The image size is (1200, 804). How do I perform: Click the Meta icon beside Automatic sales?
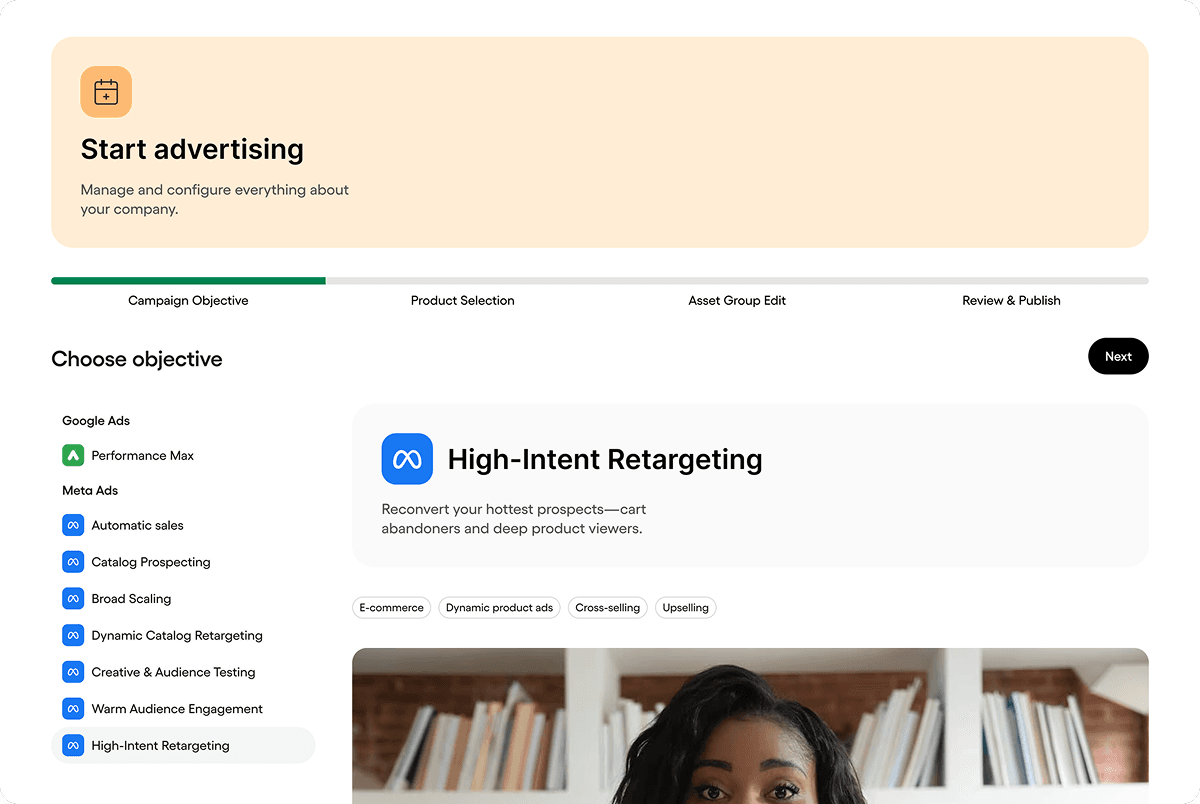click(x=72, y=525)
